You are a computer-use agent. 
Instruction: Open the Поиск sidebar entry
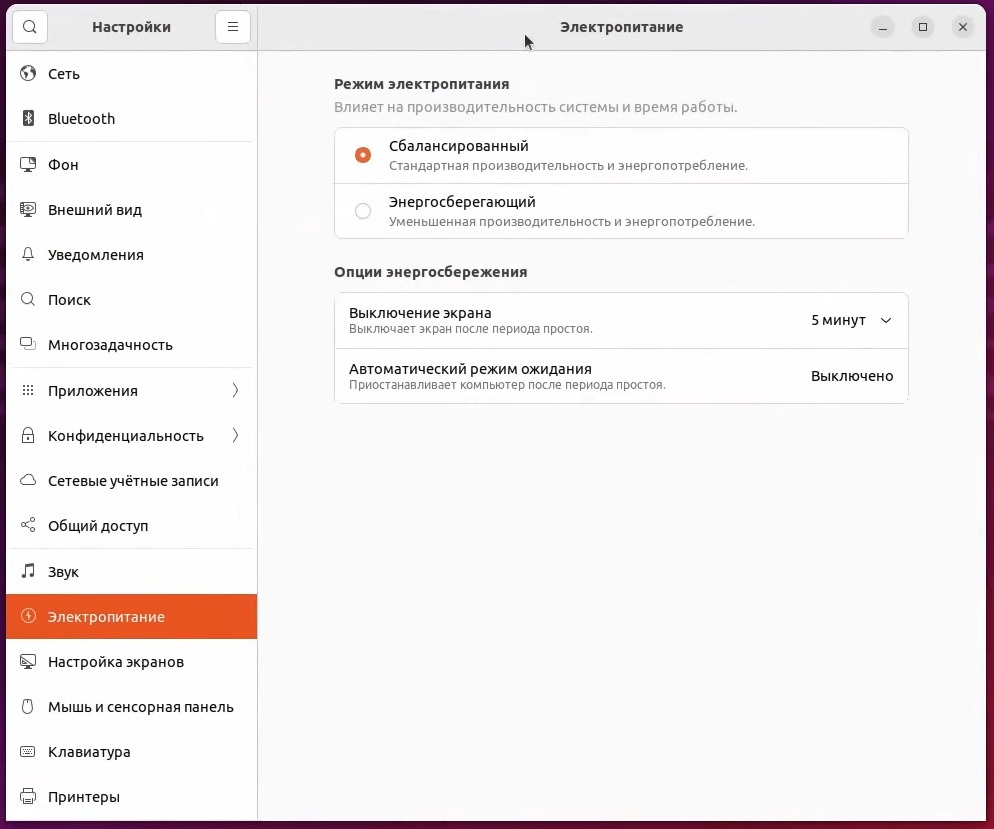click(131, 299)
